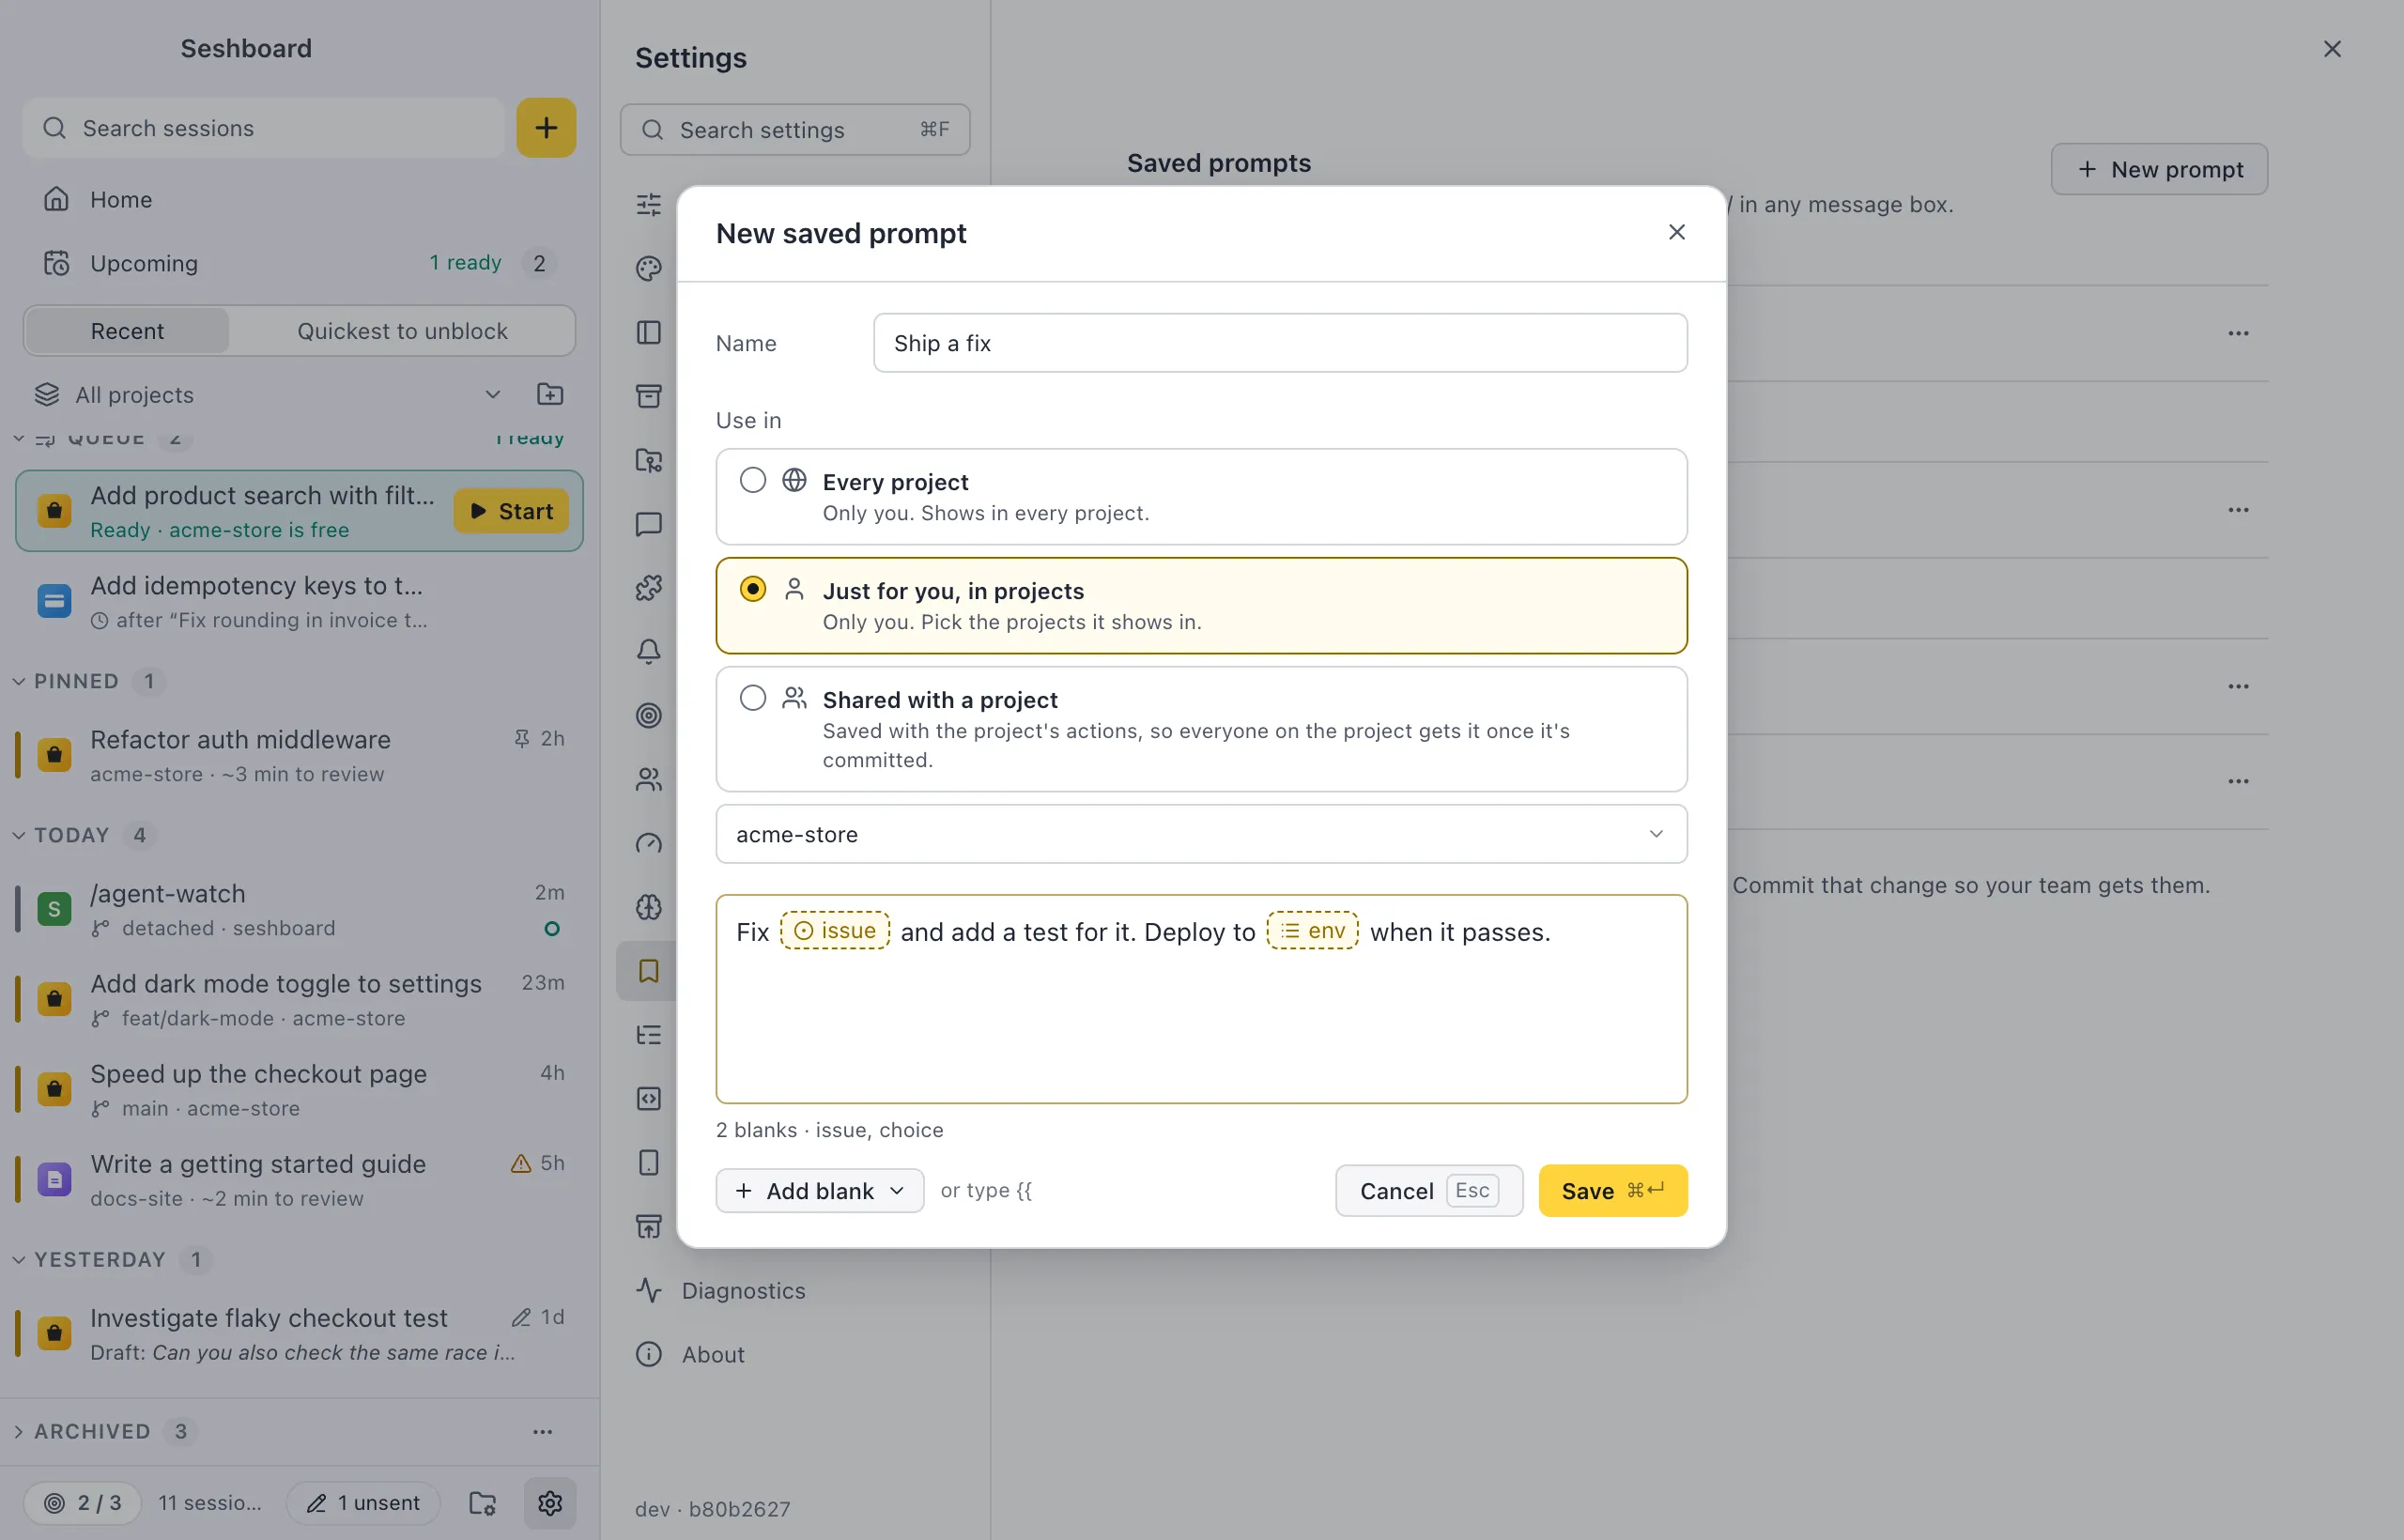This screenshot has width=2404, height=1540.
Task: Start the Add product search session
Action: click(511, 511)
